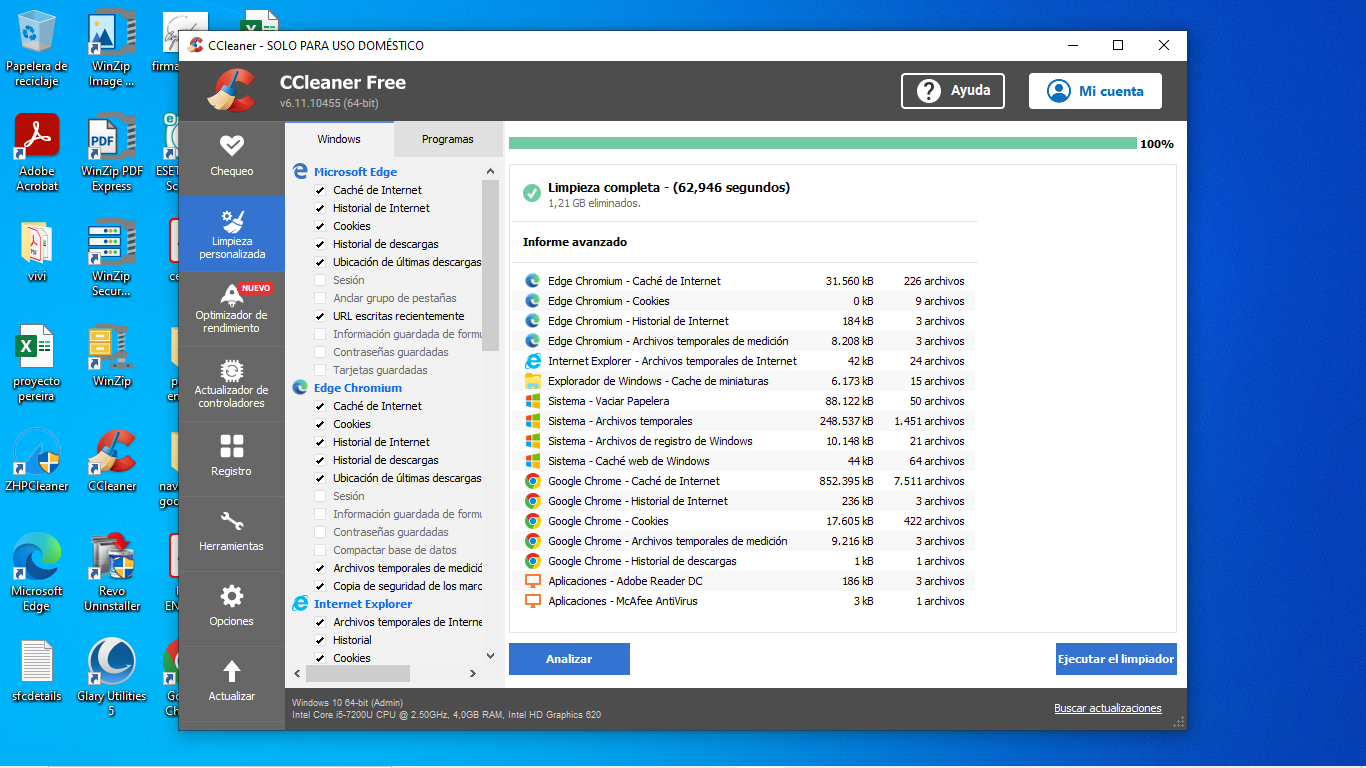Switch to the Windows tab
1366x768 pixels.
pyautogui.click(x=339, y=139)
